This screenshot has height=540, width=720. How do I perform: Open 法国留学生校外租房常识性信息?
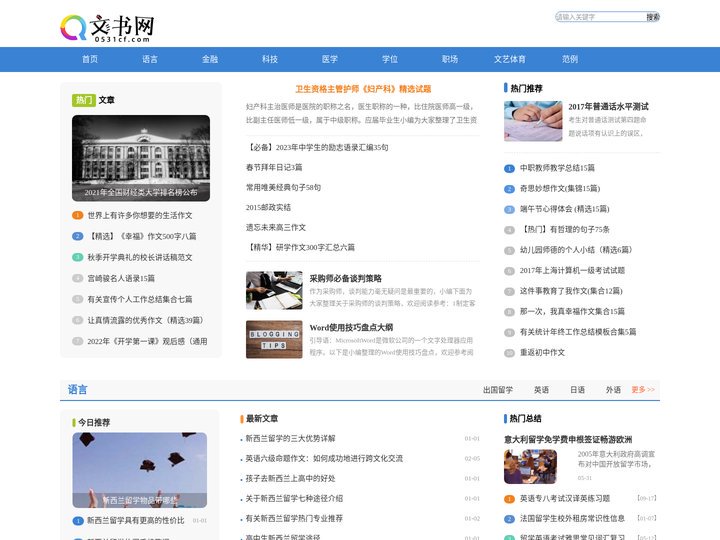click(572, 518)
